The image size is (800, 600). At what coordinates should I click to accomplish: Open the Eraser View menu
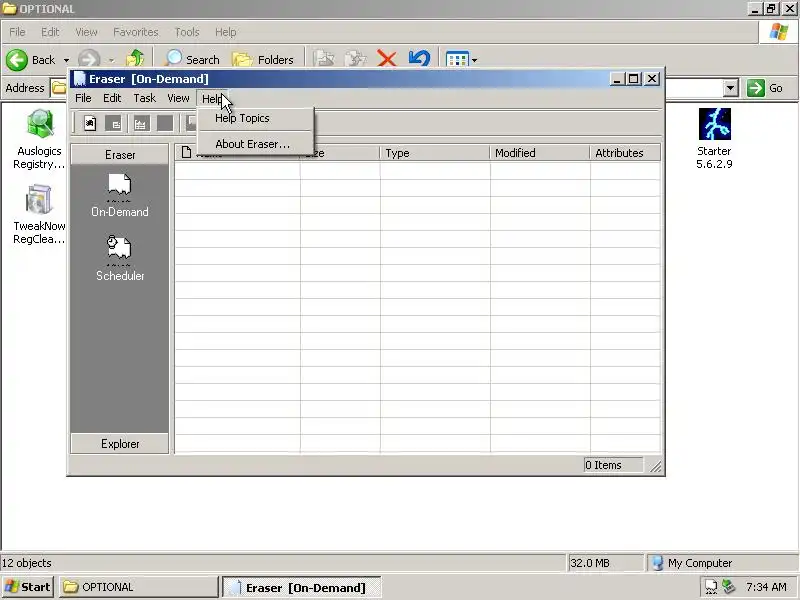pyautogui.click(x=178, y=98)
